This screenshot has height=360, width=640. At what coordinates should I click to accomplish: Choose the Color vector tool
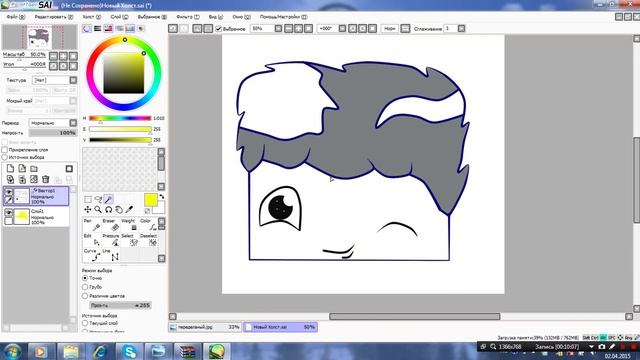pyautogui.click(x=148, y=225)
